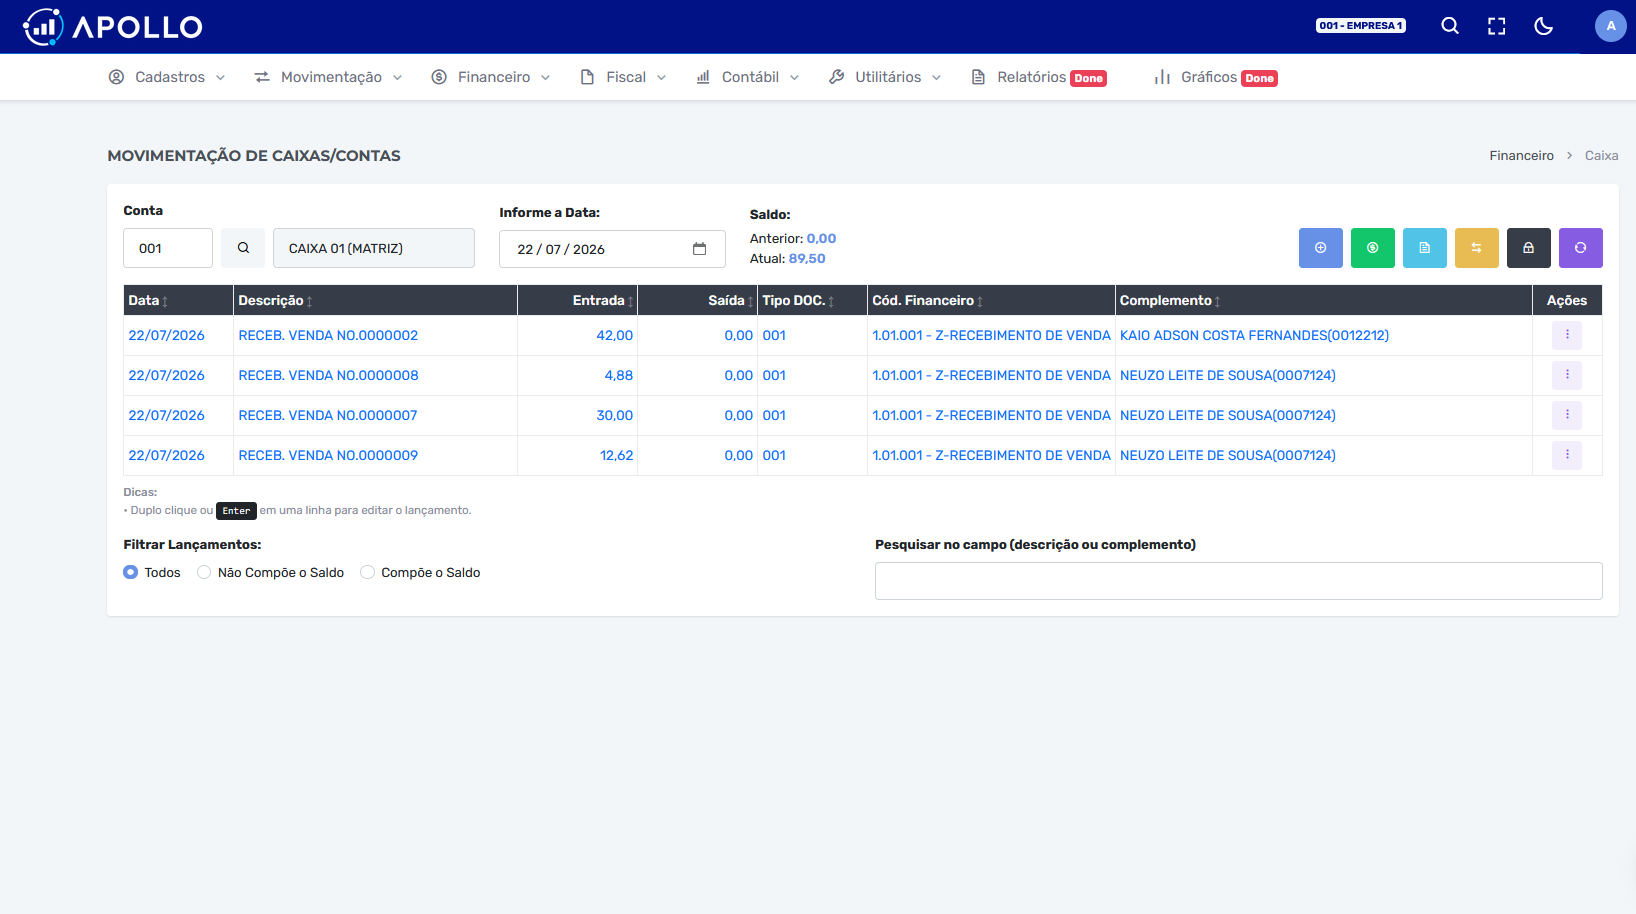Click the 001 - EMPRESA 1 badge
The height and width of the screenshot is (914, 1636).
pos(1360,26)
